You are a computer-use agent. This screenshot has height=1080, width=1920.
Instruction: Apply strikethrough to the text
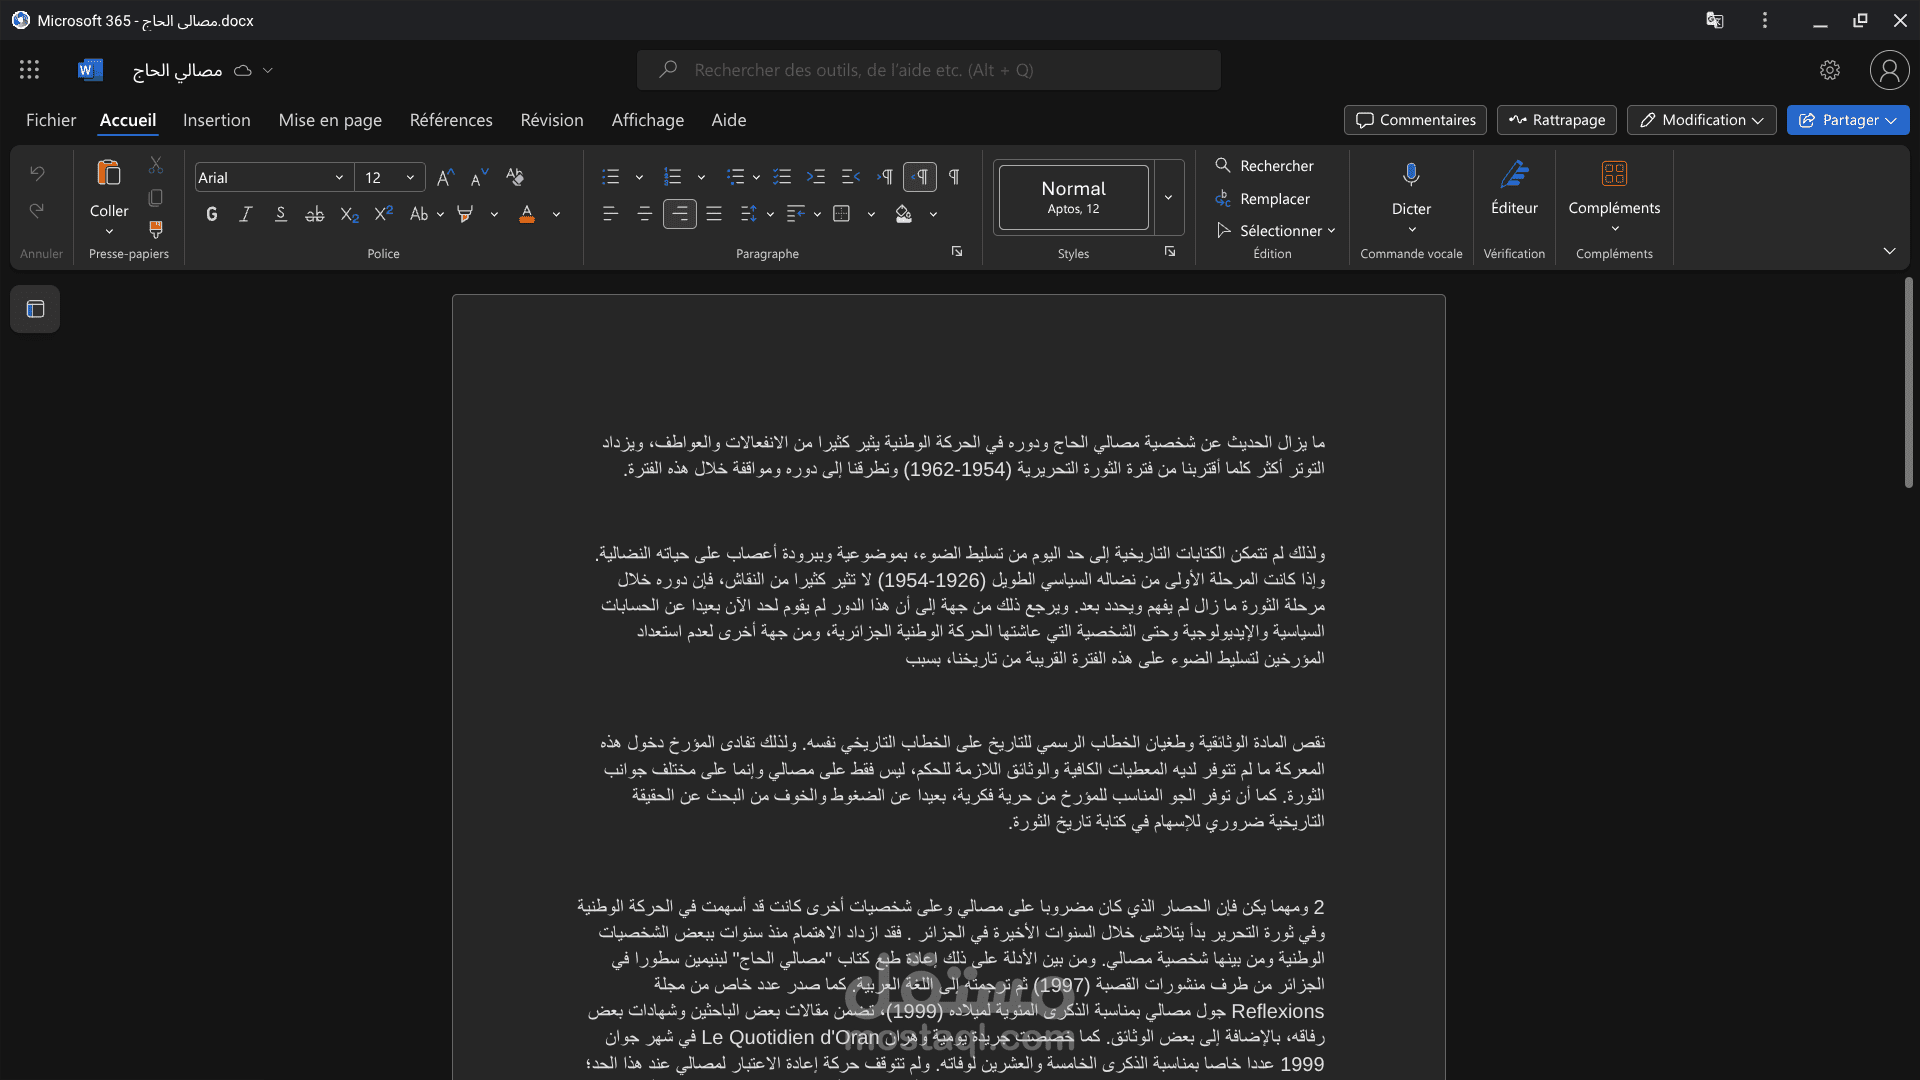(314, 213)
